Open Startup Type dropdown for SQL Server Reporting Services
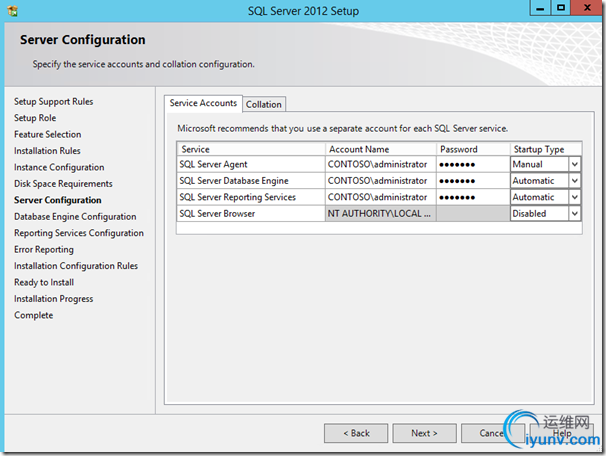 tap(574, 197)
